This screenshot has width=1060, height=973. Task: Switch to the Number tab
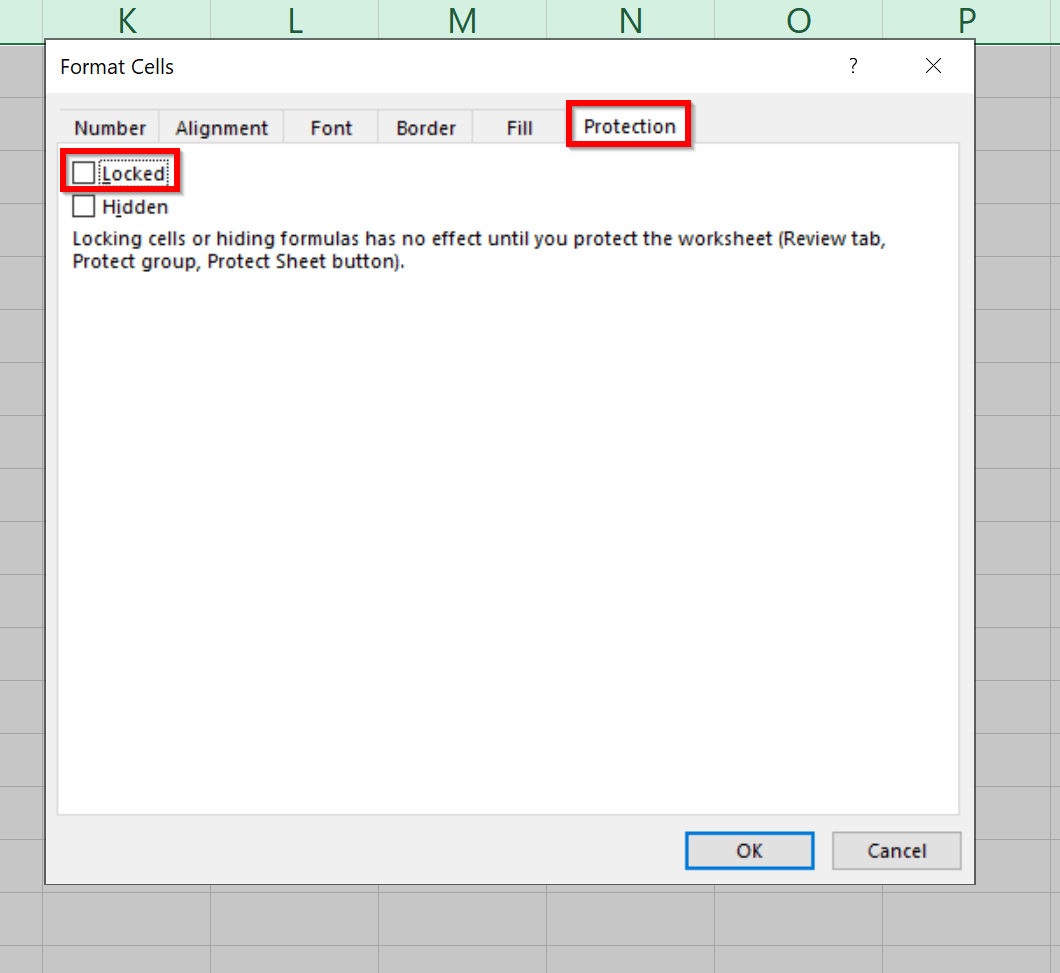pyautogui.click(x=108, y=127)
